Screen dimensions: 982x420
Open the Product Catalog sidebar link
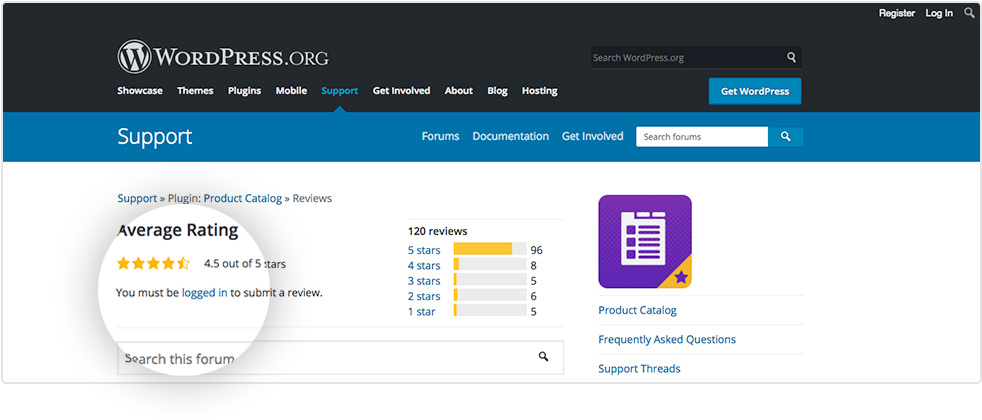[638, 310]
